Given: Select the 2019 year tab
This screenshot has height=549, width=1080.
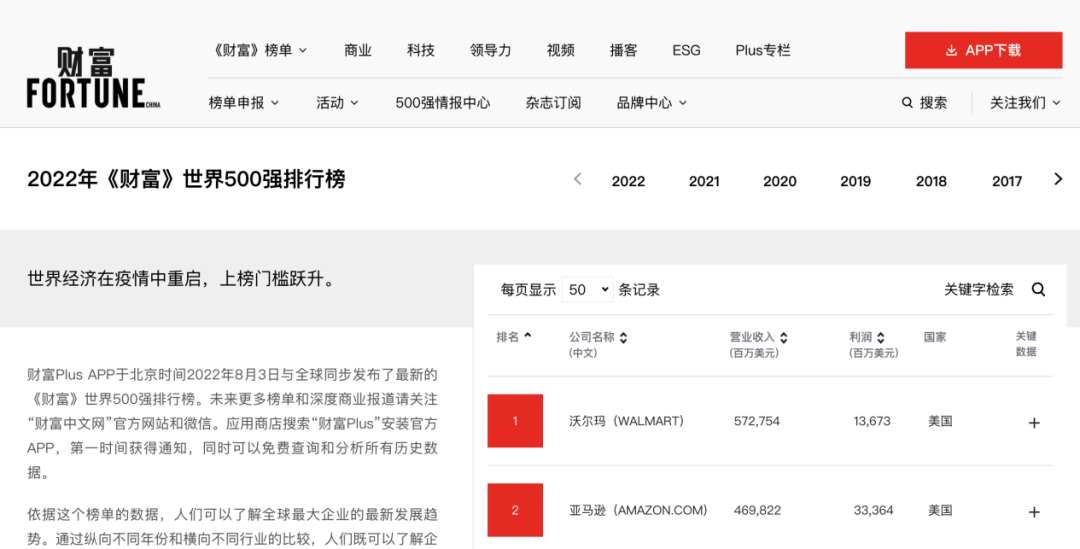Looking at the screenshot, I should click(x=855, y=181).
